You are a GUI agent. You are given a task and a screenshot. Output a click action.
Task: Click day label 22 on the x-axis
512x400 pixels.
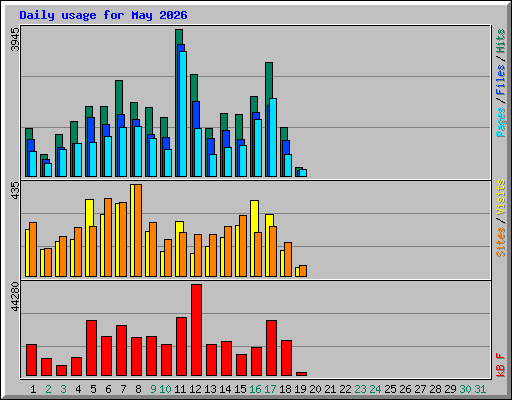345,389
